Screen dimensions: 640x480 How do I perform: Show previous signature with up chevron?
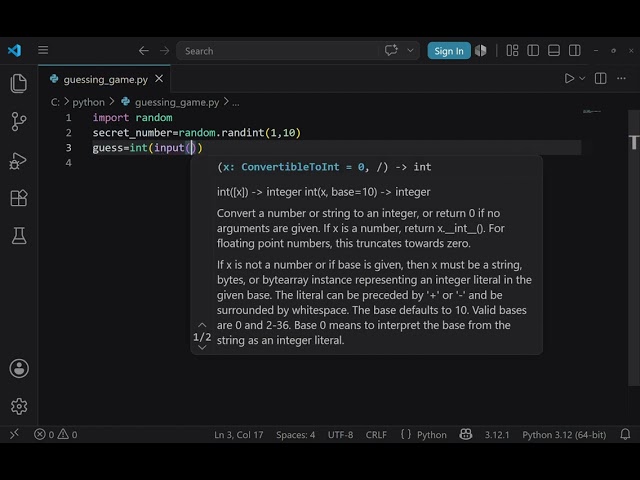(x=202, y=325)
